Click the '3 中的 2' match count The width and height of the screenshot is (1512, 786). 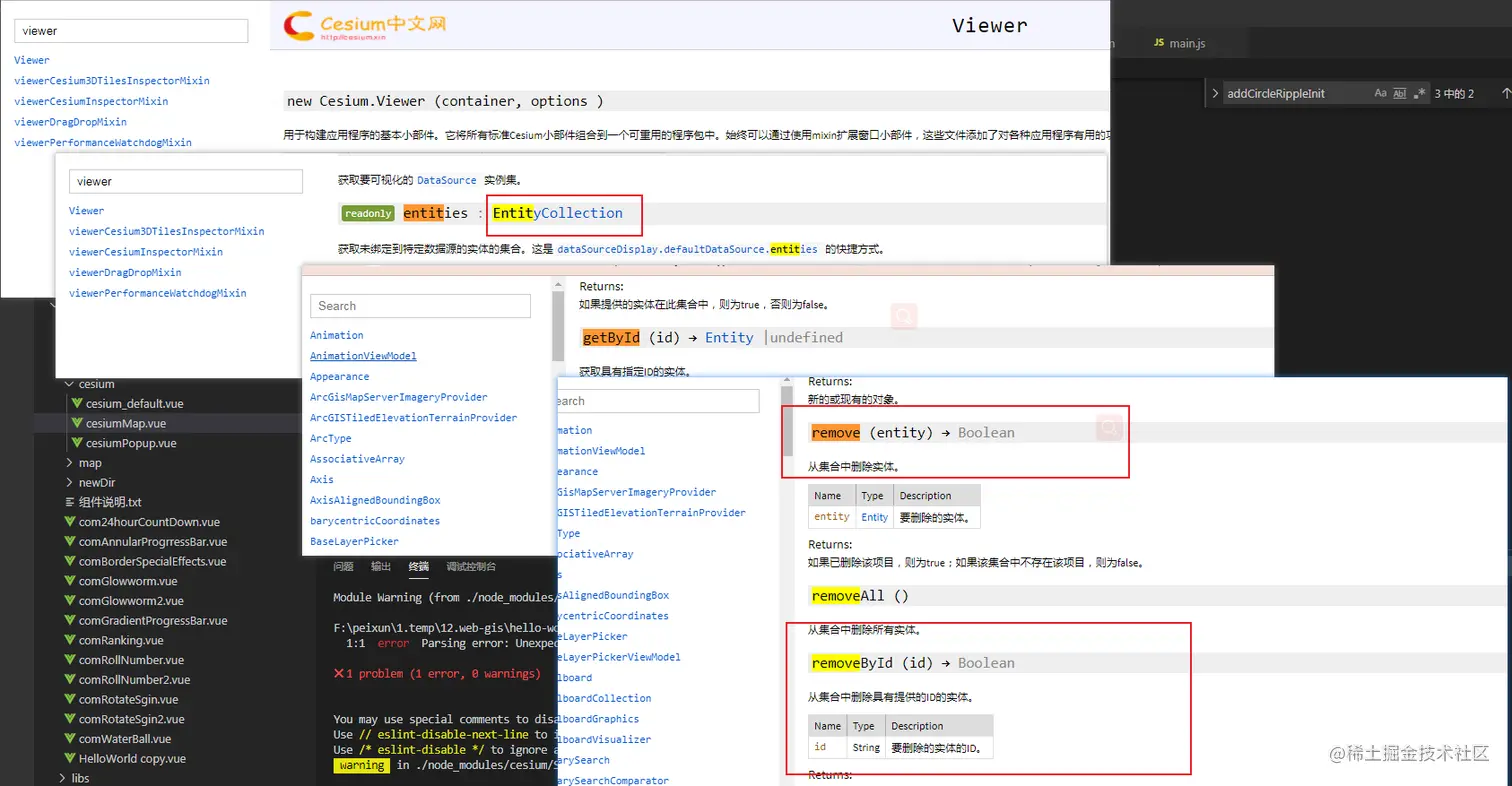1454,93
